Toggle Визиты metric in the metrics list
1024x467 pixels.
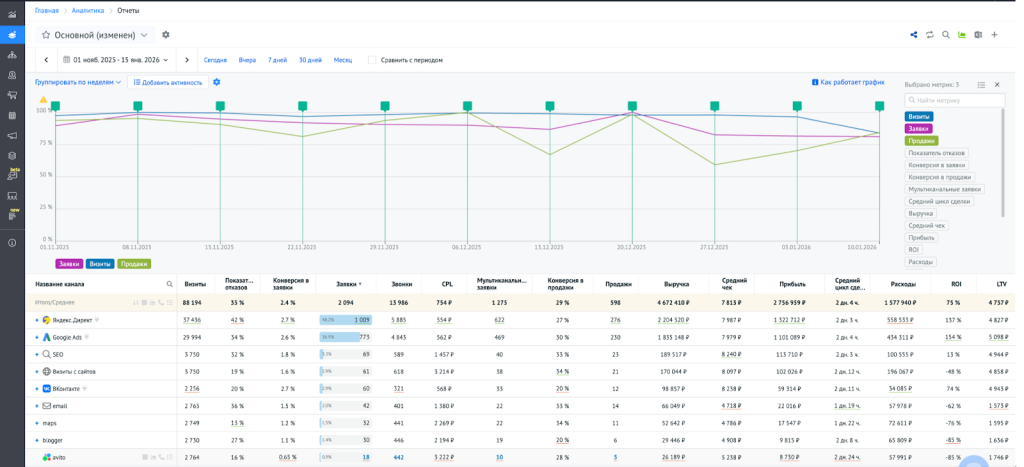point(919,117)
